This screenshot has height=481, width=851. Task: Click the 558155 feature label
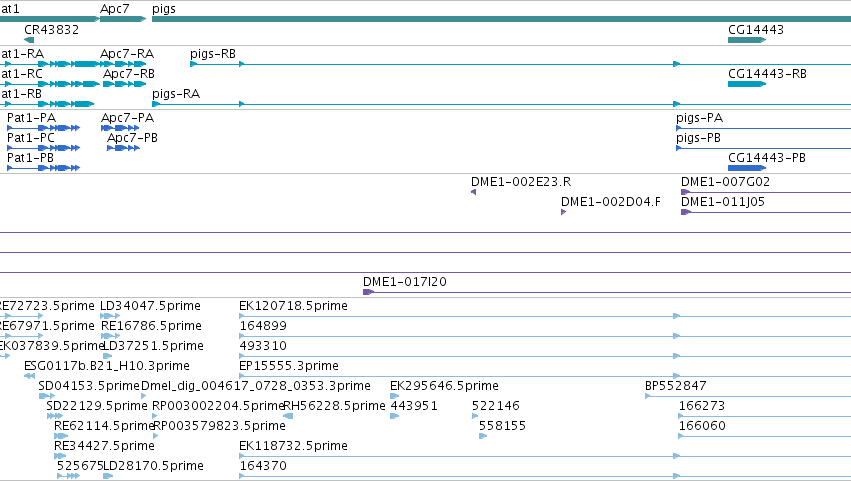coord(502,426)
